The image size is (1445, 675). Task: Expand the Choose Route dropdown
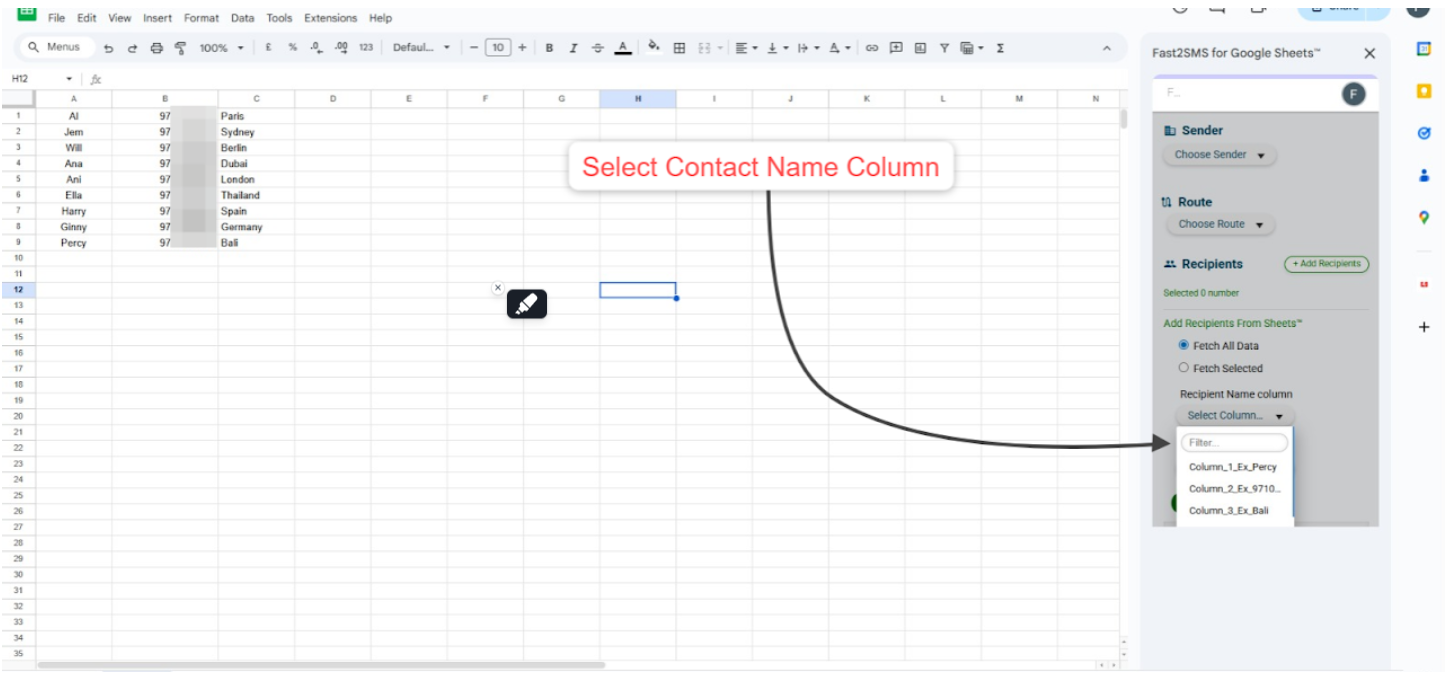point(1220,224)
